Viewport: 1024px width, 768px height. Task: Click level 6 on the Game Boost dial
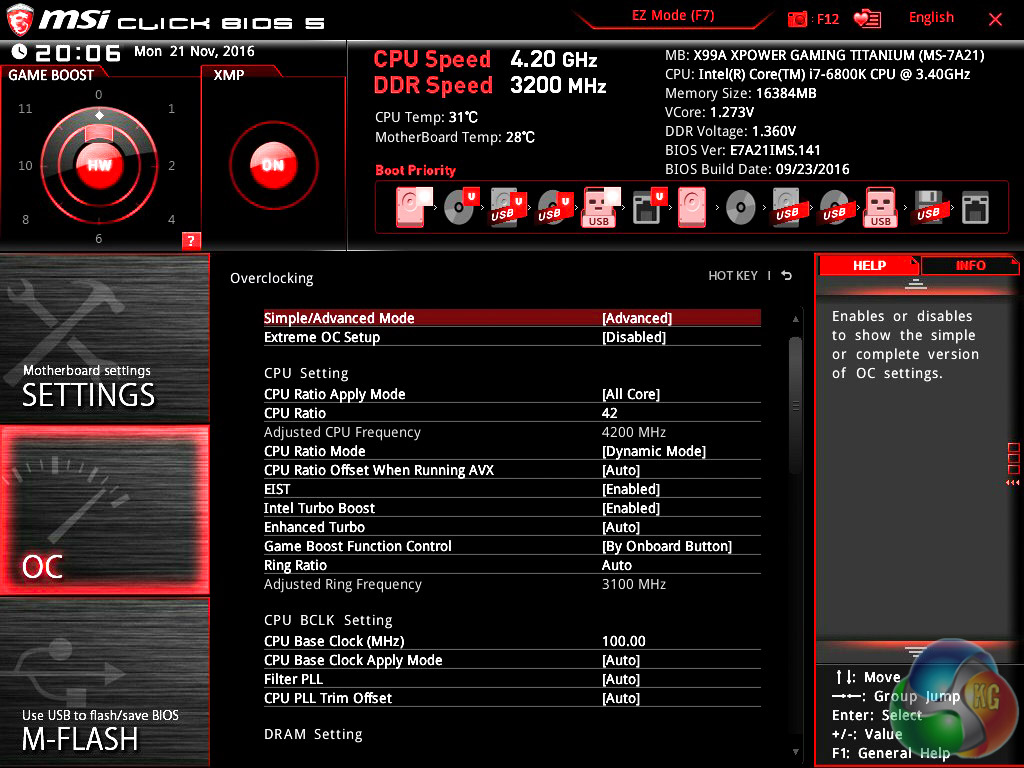pos(99,238)
